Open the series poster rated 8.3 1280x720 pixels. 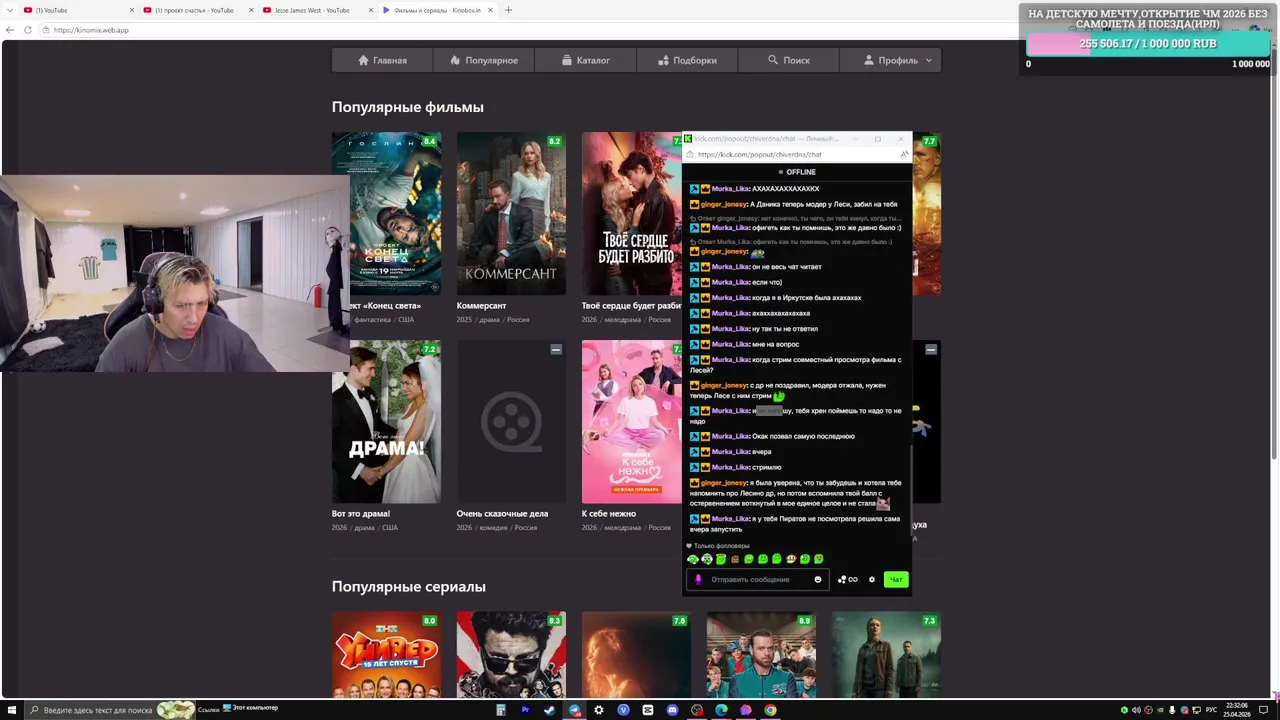click(511, 655)
